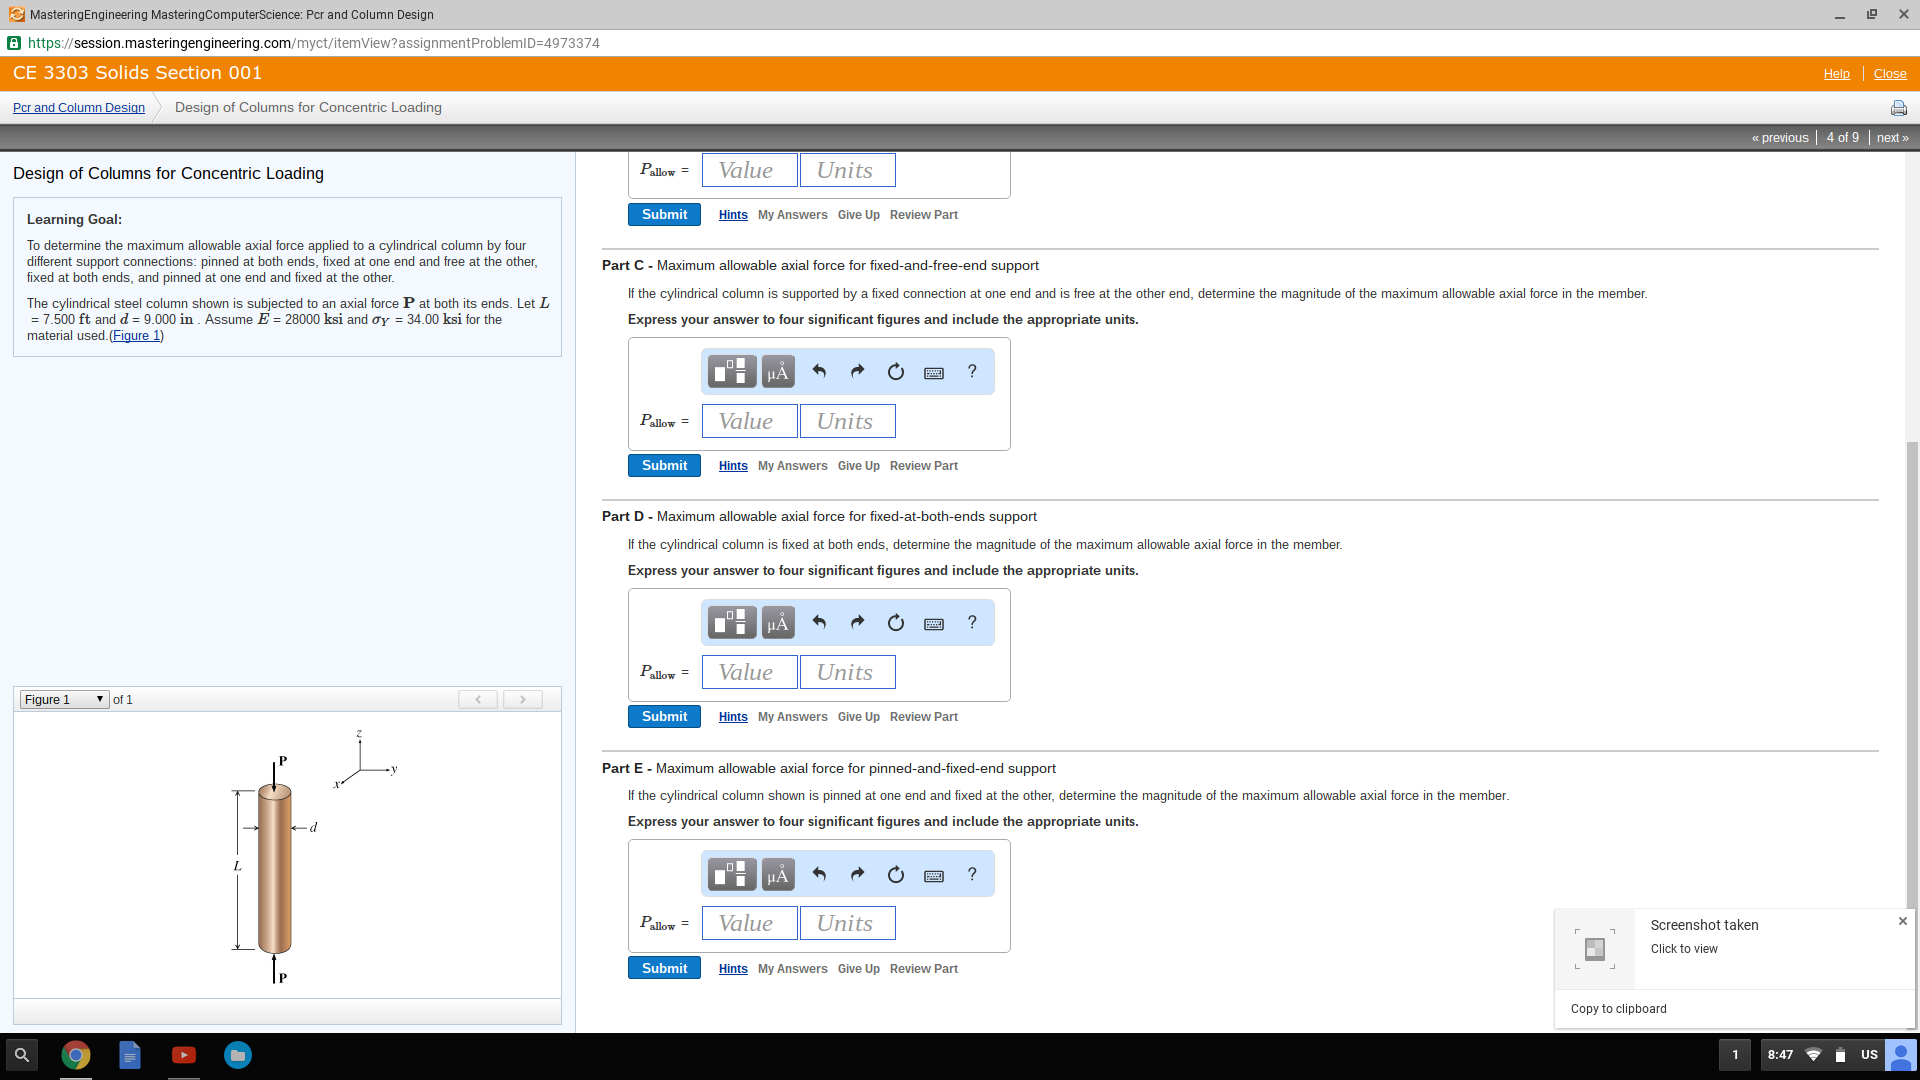Open the YouTube app from the shelf
The height and width of the screenshot is (1080, 1920).
[184, 1055]
